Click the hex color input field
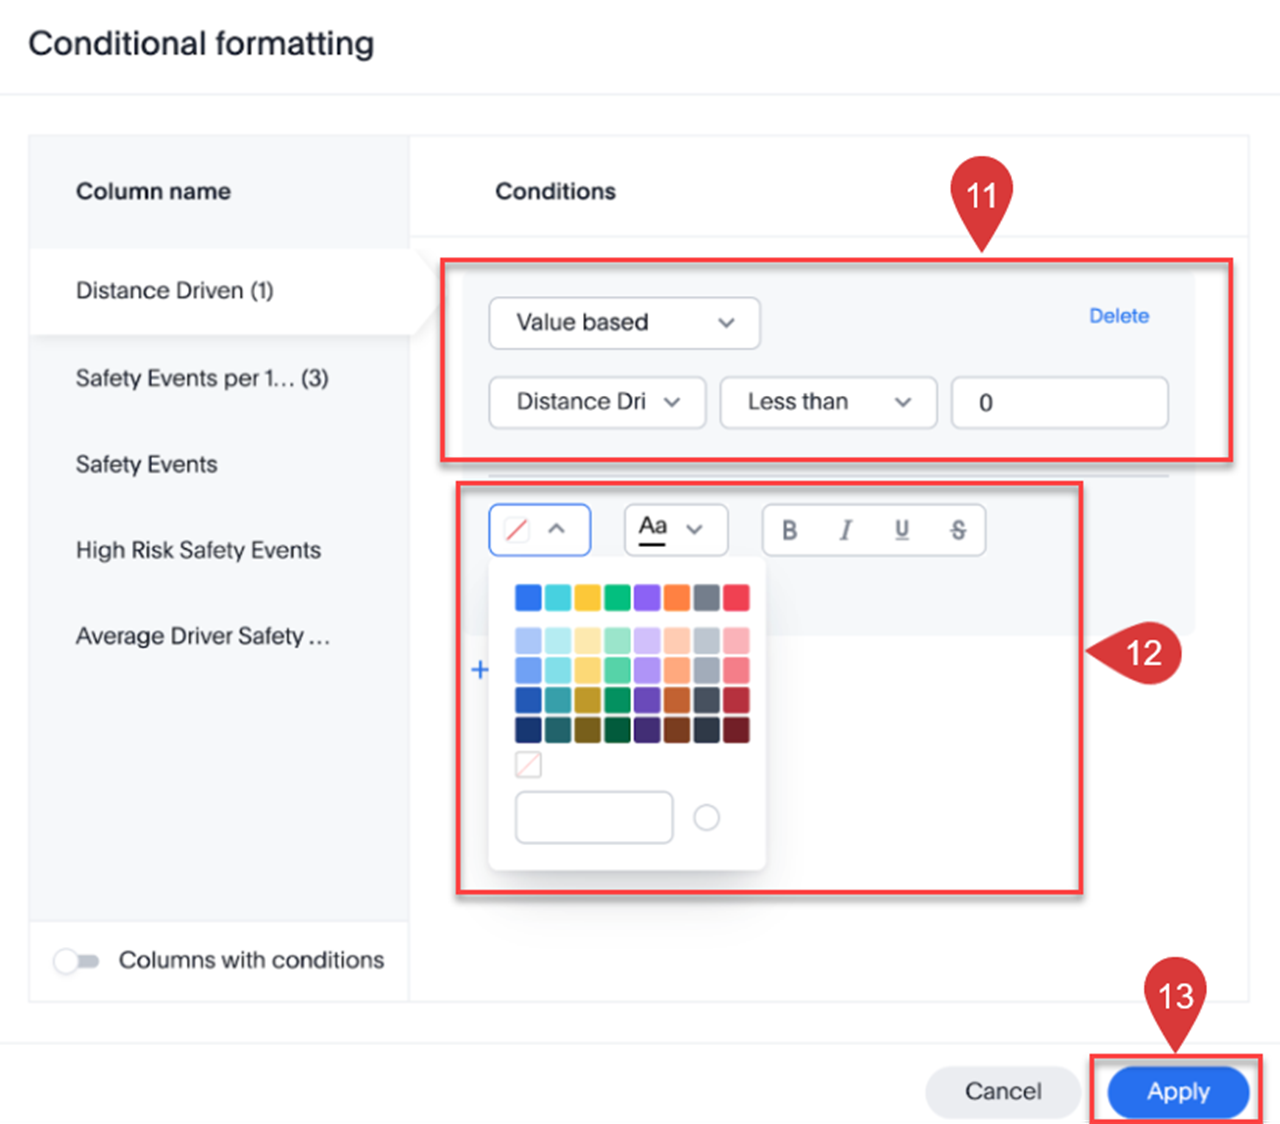The height and width of the screenshot is (1124, 1280). point(593,818)
